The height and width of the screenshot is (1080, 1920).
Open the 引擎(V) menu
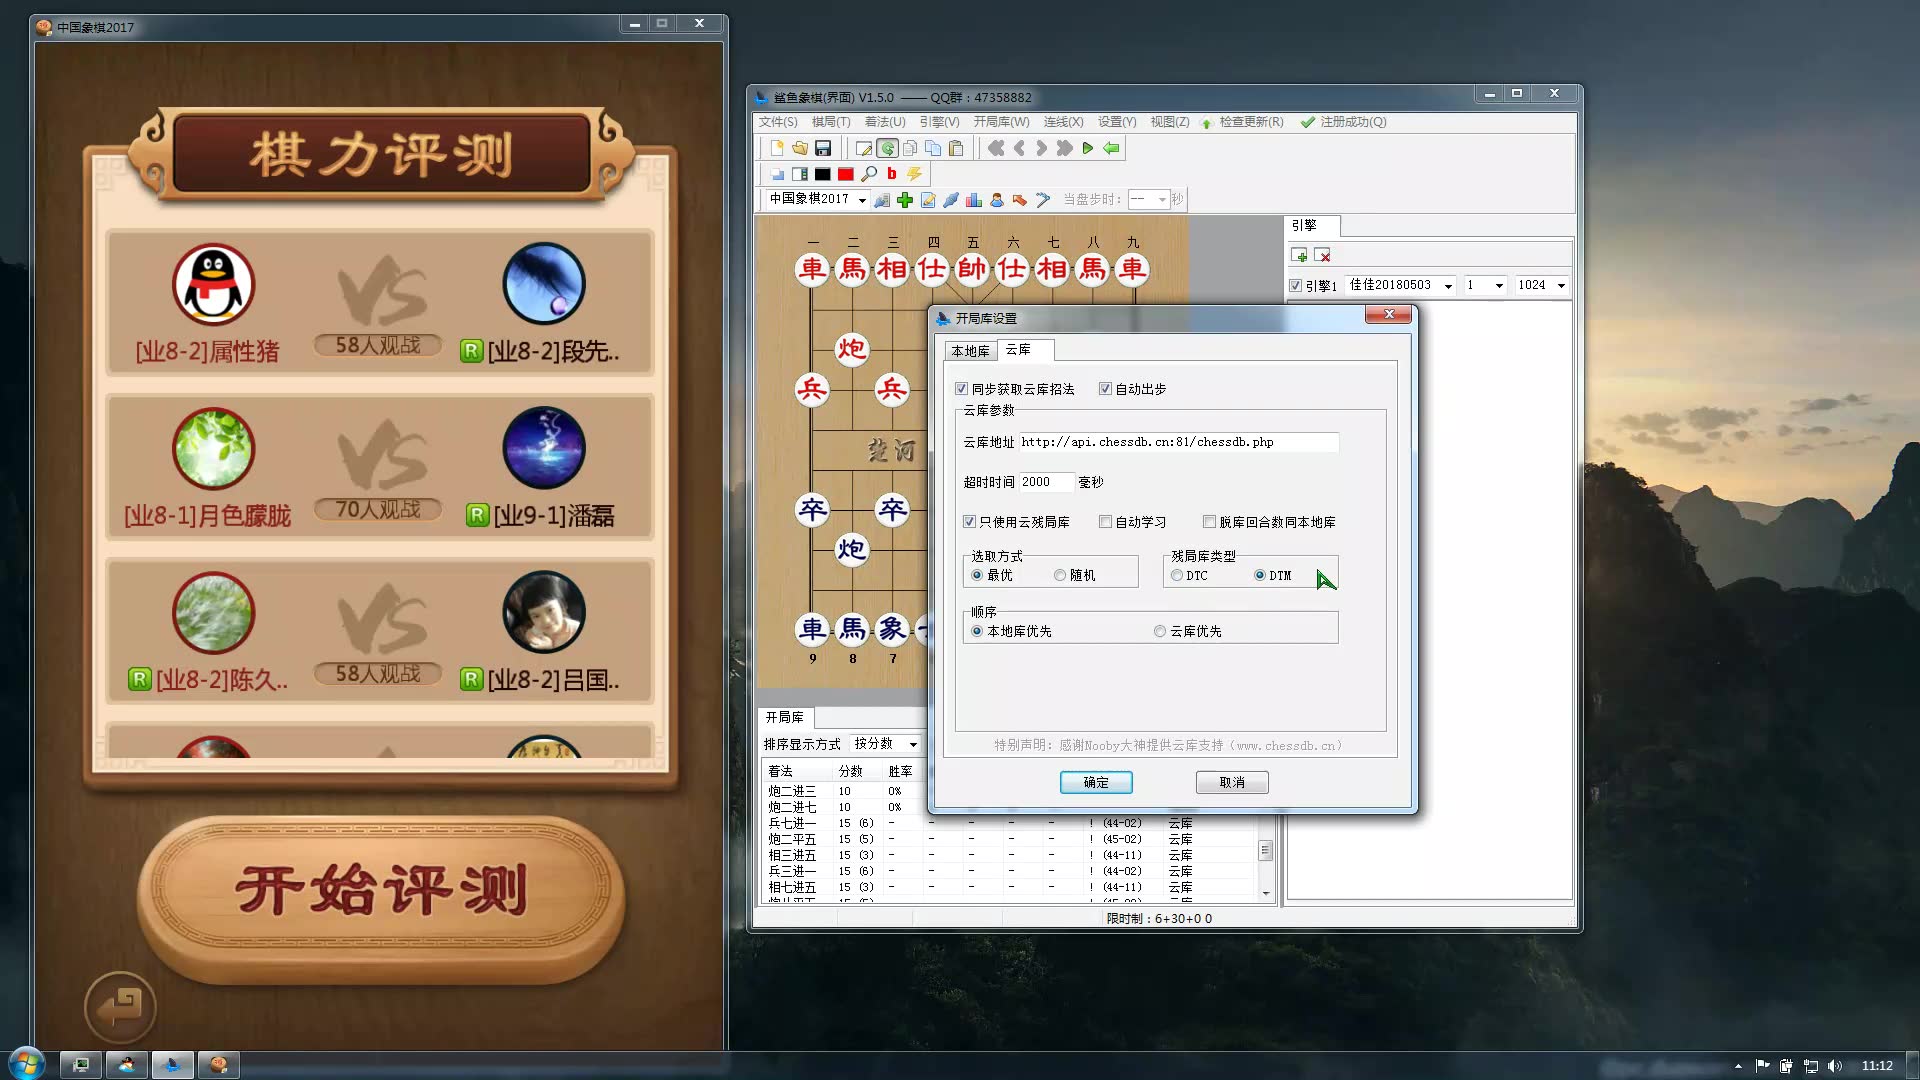tap(939, 122)
